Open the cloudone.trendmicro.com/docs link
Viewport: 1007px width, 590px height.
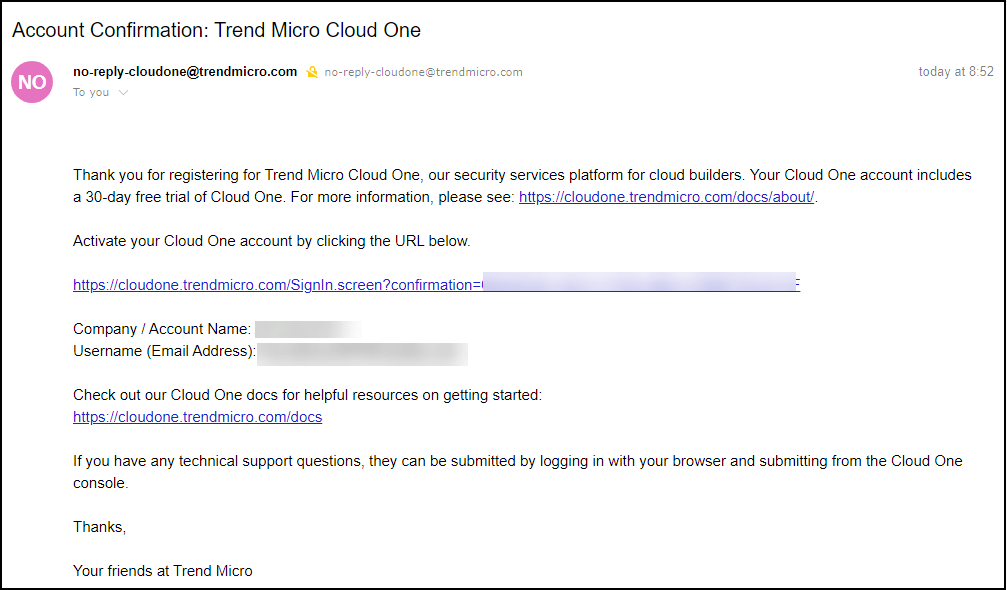[x=198, y=417]
